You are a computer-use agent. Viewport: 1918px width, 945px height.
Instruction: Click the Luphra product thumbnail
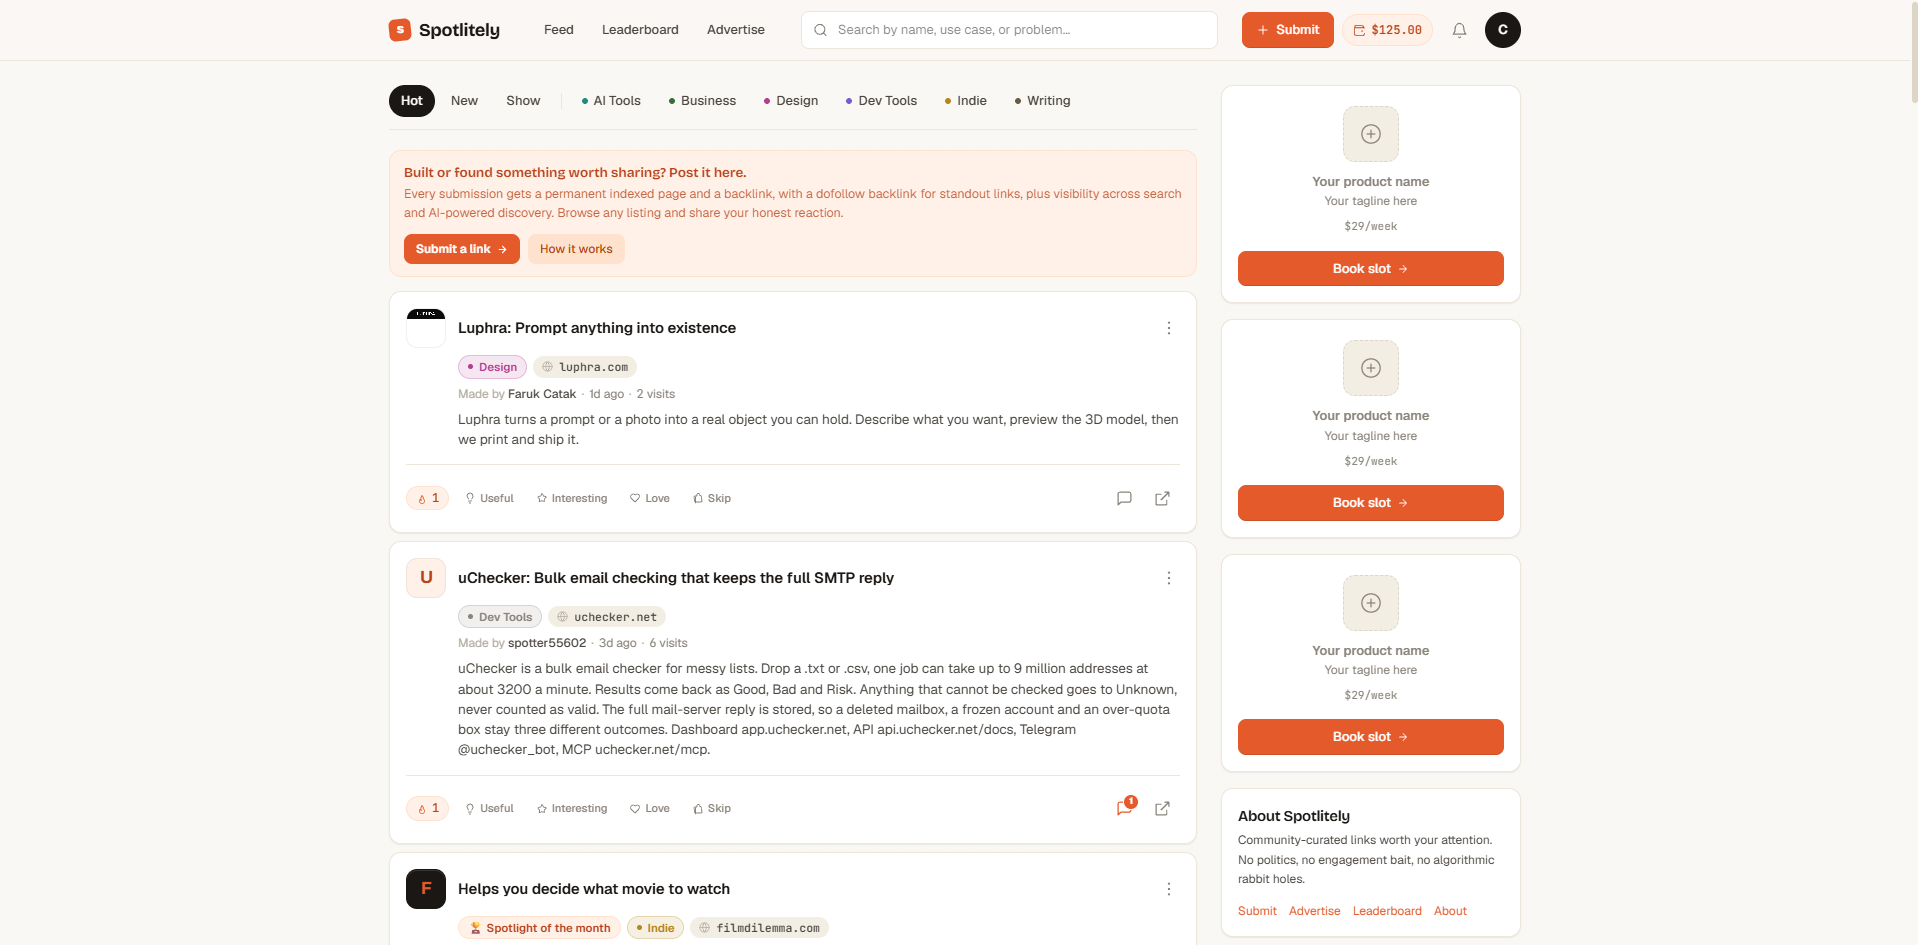click(x=426, y=328)
